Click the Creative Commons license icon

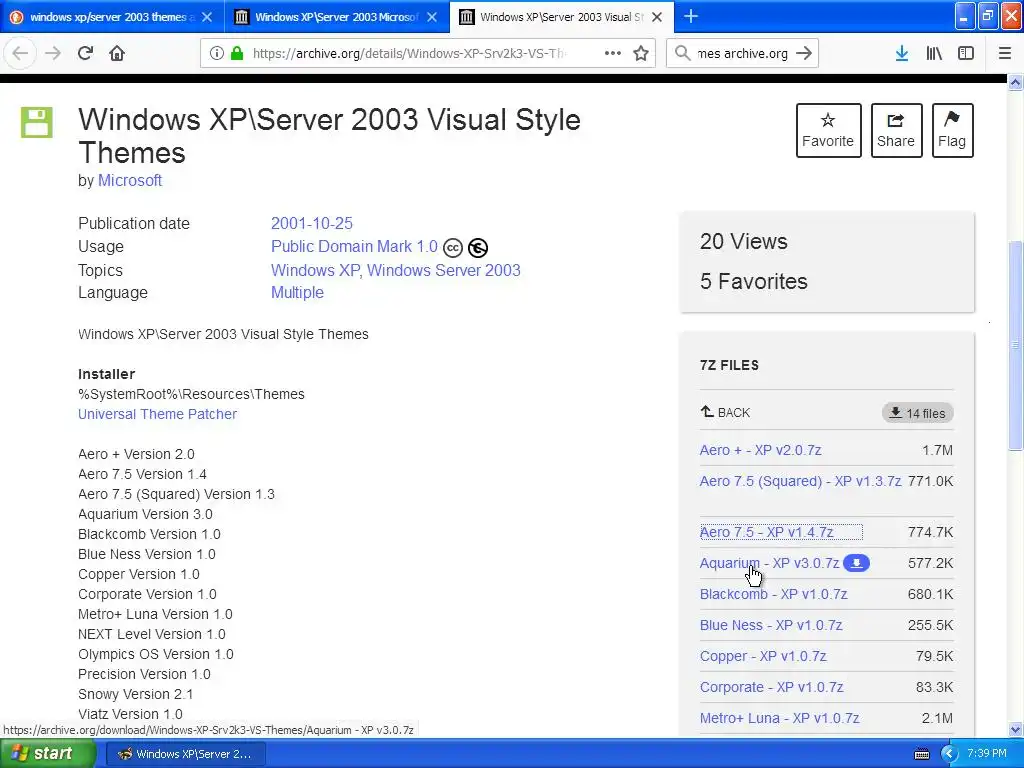click(x=453, y=248)
